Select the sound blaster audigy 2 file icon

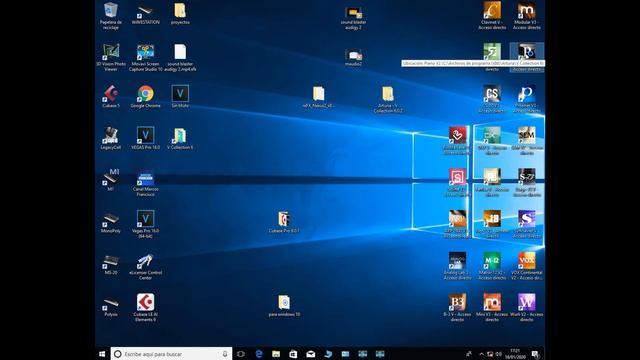tap(180, 58)
